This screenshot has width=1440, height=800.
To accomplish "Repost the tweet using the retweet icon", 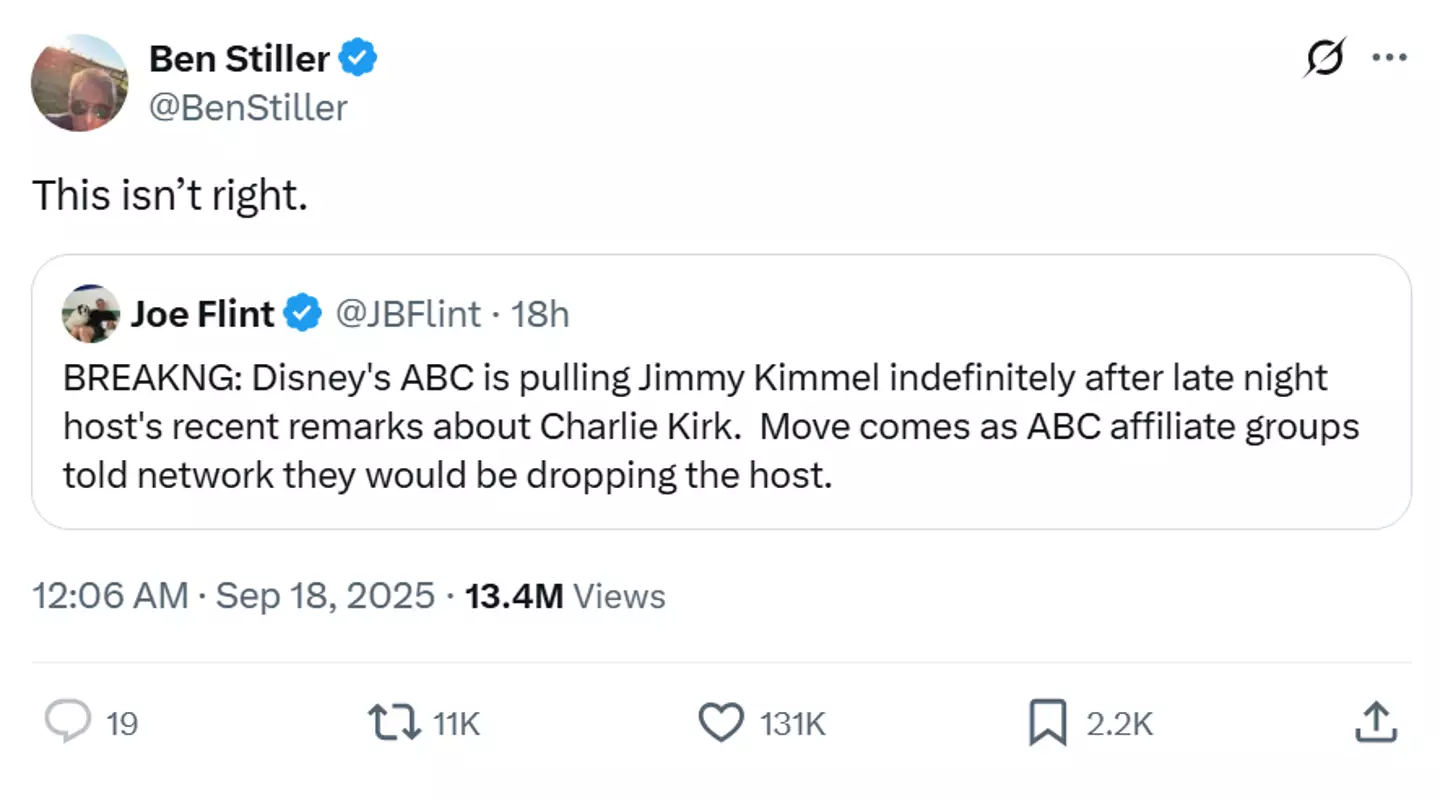I will point(394,722).
